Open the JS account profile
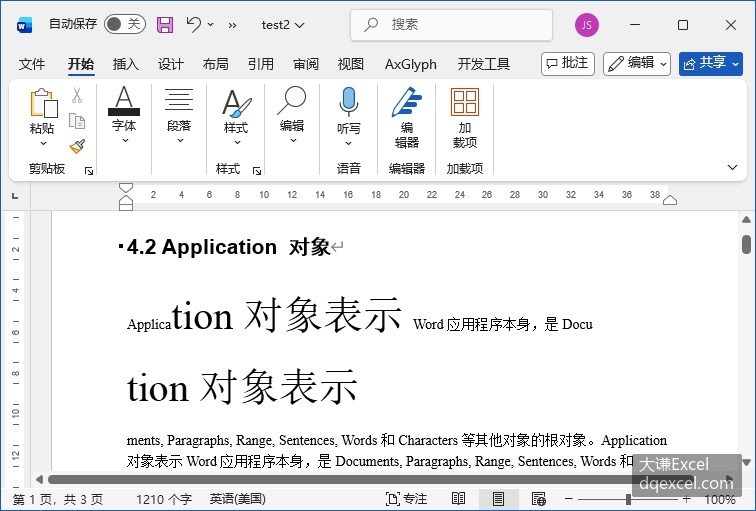The image size is (756, 511). point(587,25)
